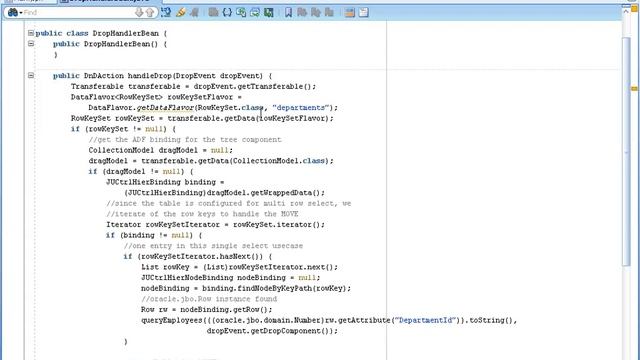This screenshot has height=360, width=640.
Task: Click 'getData(CollectionModel.class)' line
Action: click(211, 161)
